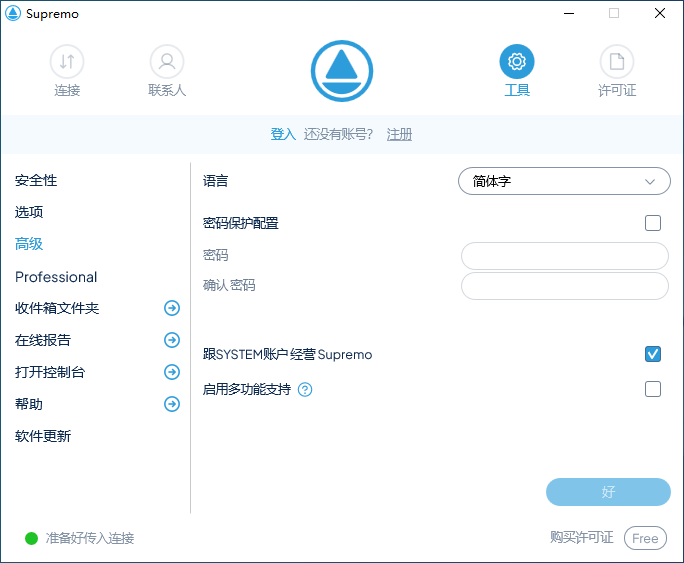Click Supremo title bar app icon
Viewport: 684px width, 563px height.
pyautogui.click(x=13, y=14)
